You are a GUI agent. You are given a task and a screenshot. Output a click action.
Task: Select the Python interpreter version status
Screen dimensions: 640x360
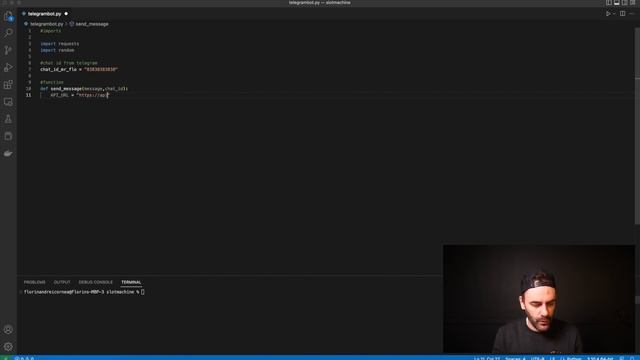(x=600, y=358)
